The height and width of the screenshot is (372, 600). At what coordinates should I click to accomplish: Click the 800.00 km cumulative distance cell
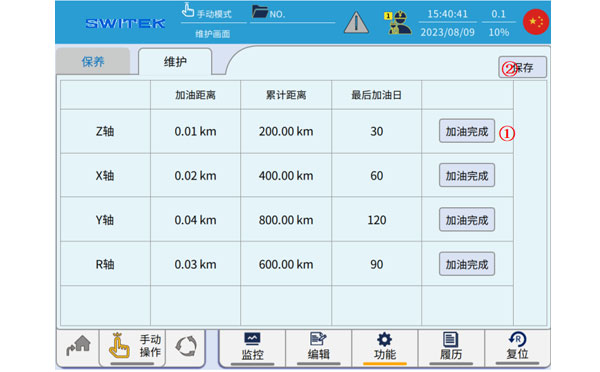click(x=286, y=220)
